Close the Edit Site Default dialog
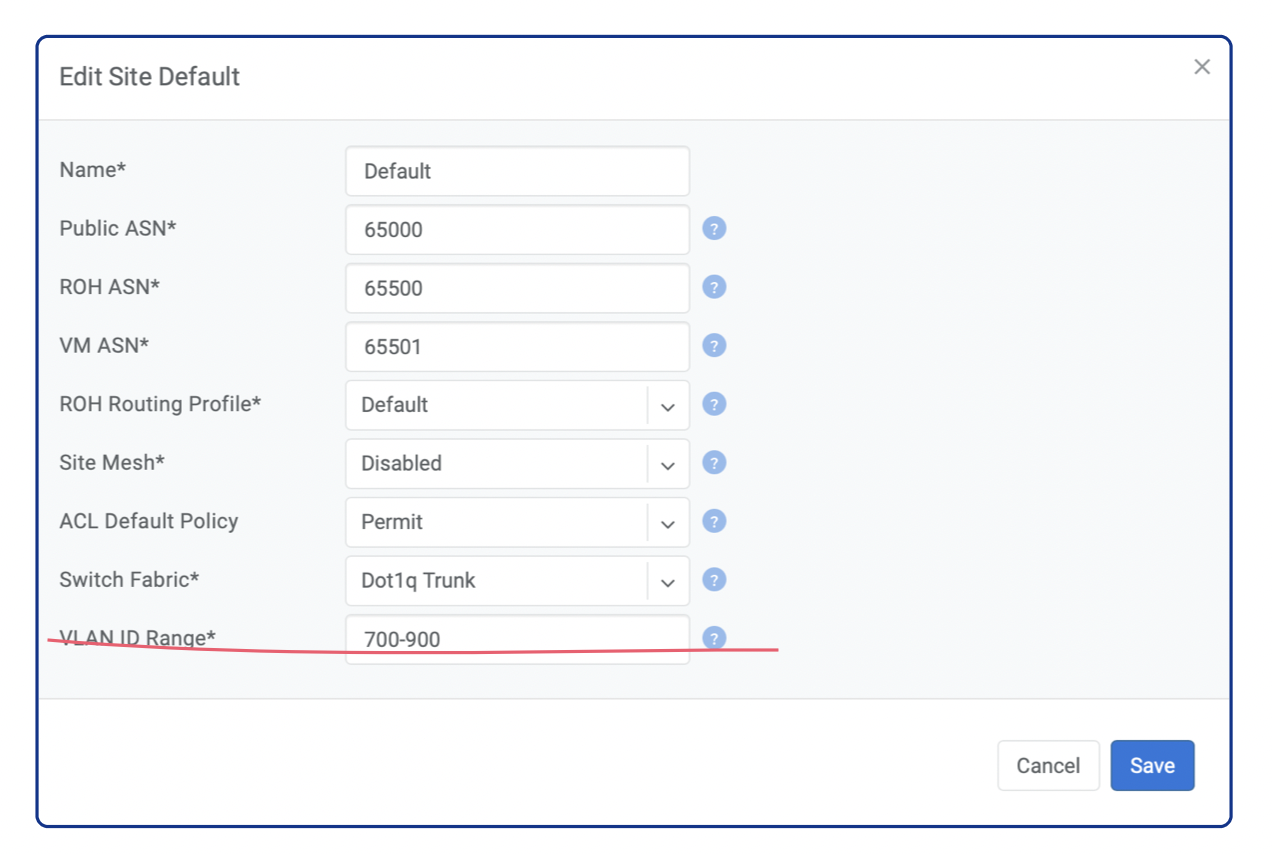The image size is (1272, 854). [1201, 67]
